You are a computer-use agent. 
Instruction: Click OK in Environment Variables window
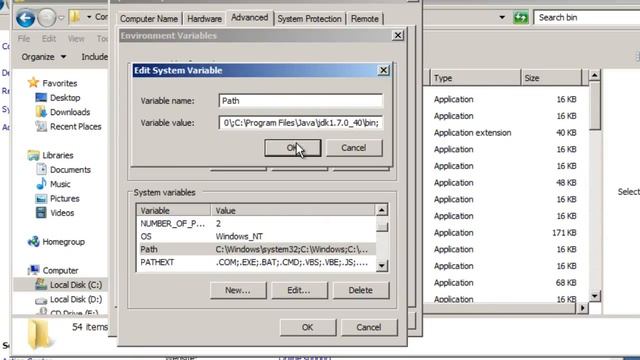(308, 327)
